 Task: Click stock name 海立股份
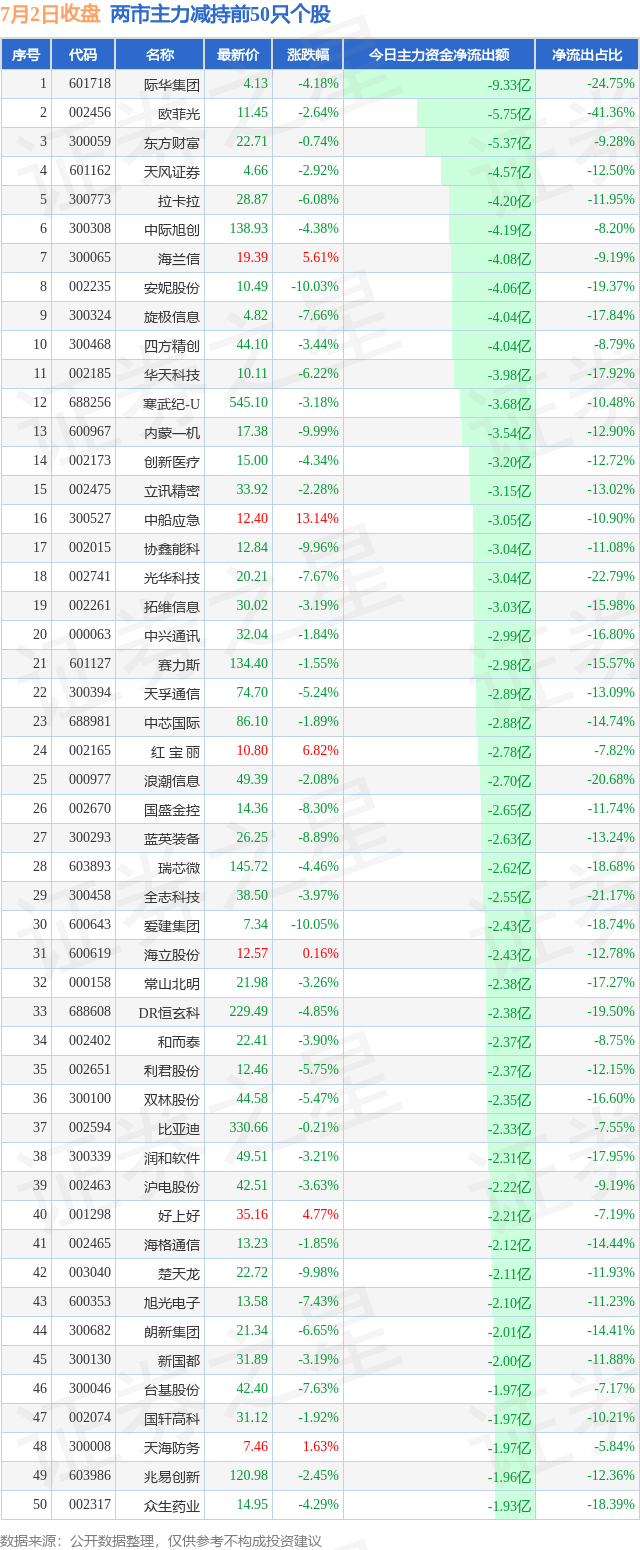[x=172, y=954]
